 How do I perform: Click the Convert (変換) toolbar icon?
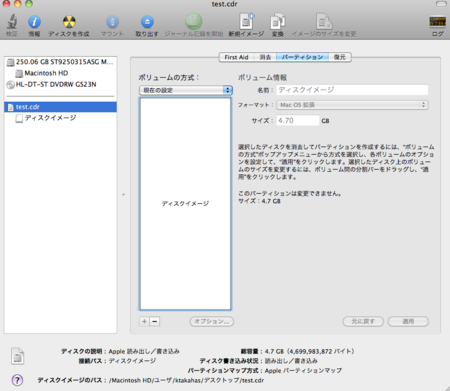277,21
